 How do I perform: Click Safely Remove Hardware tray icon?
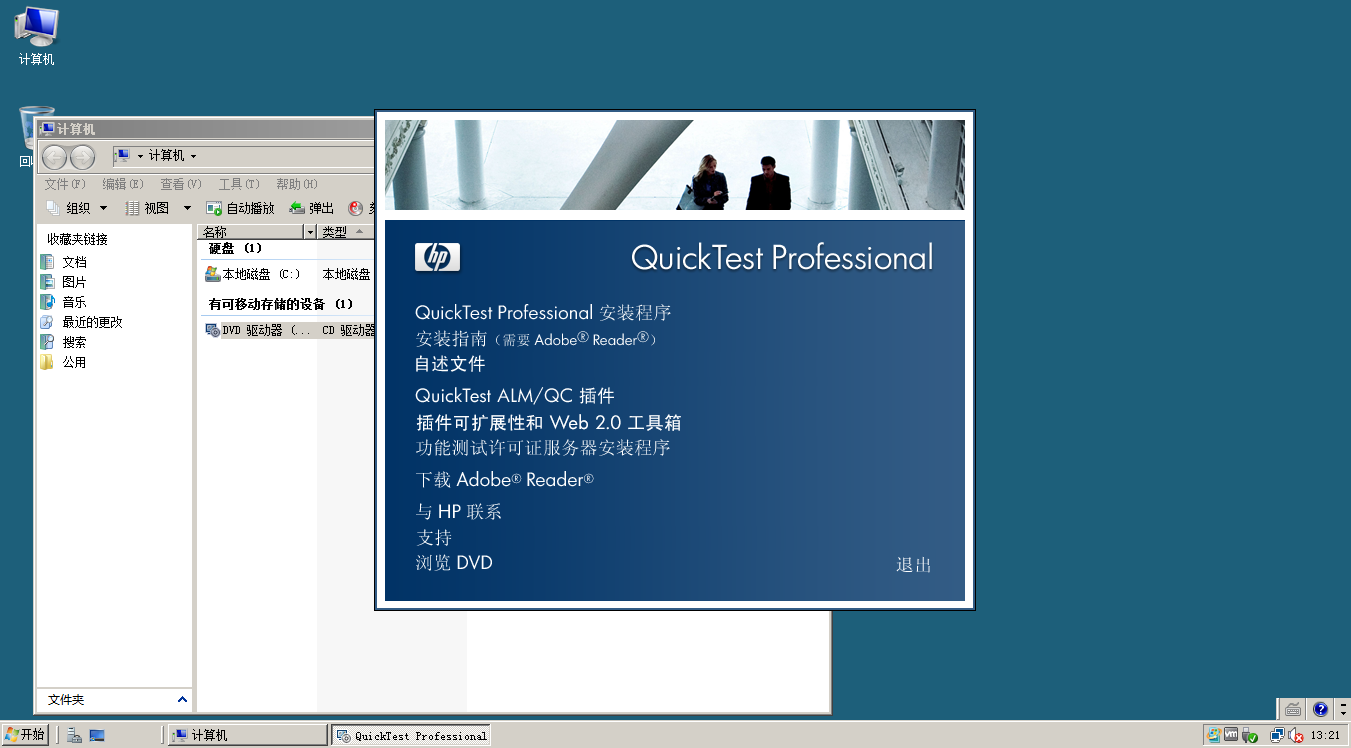tap(1249, 735)
